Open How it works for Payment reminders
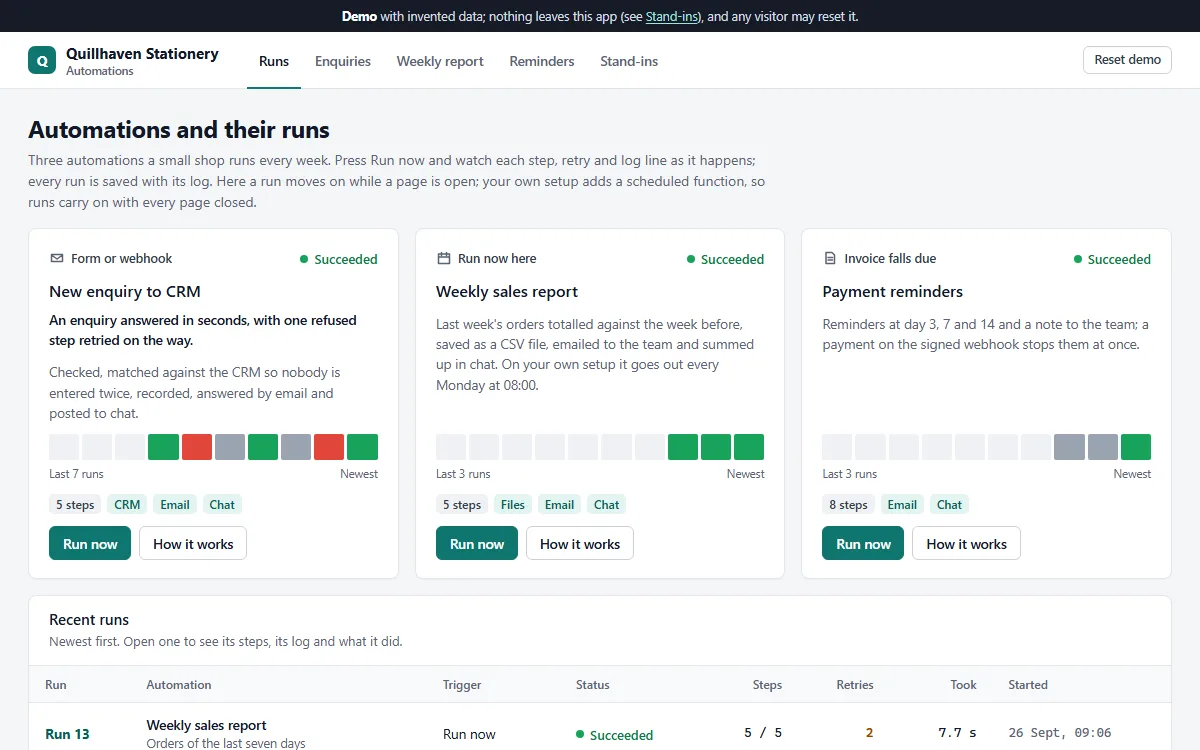1200x750 pixels. coord(966,543)
